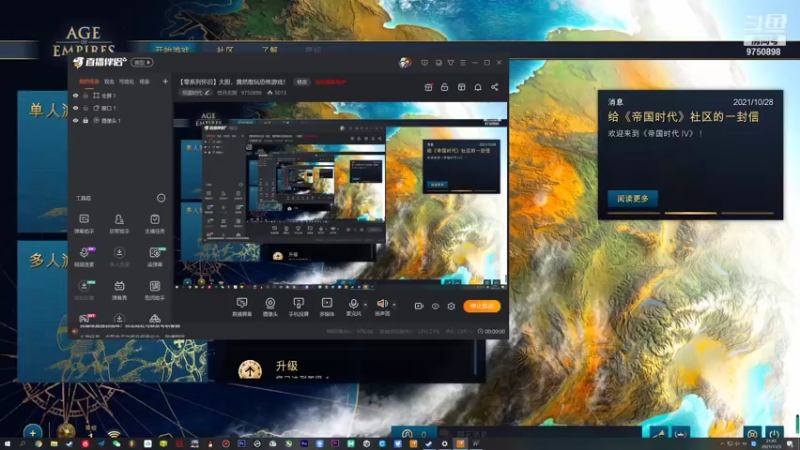The width and height of the screenshot is (800, 450).
Task: Click the funnel-shaped icon in the title bar
Action: click(x=451, y=63)
